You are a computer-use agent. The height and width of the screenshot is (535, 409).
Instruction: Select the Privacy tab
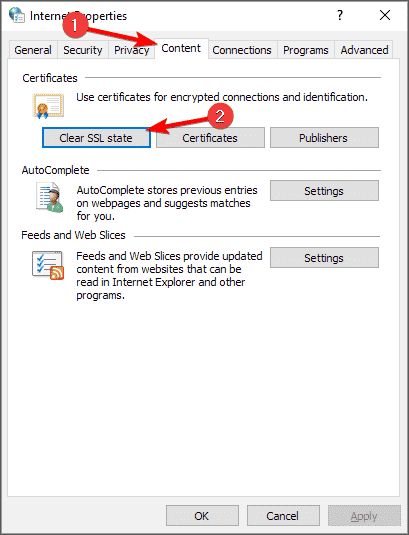(131, 50)
